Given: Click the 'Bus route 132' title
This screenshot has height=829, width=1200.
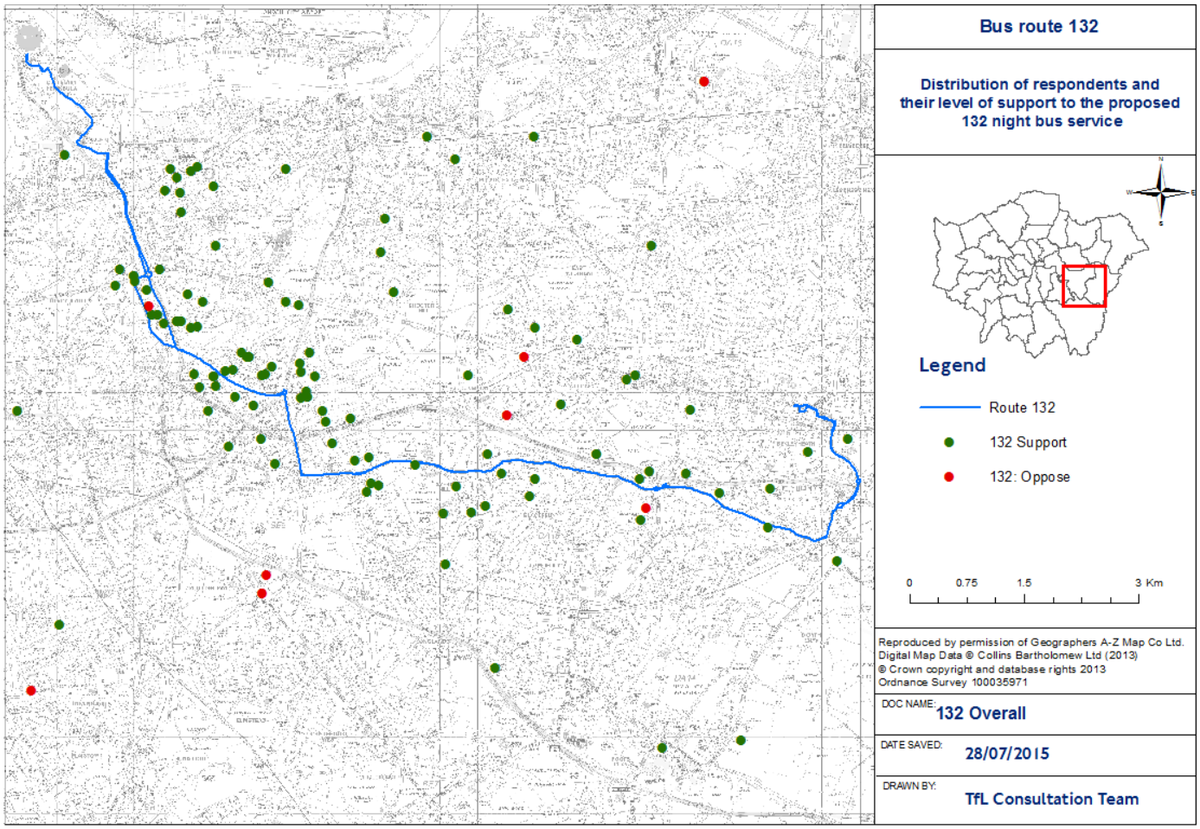Looking at the screenshot, I should point(1039,27).
